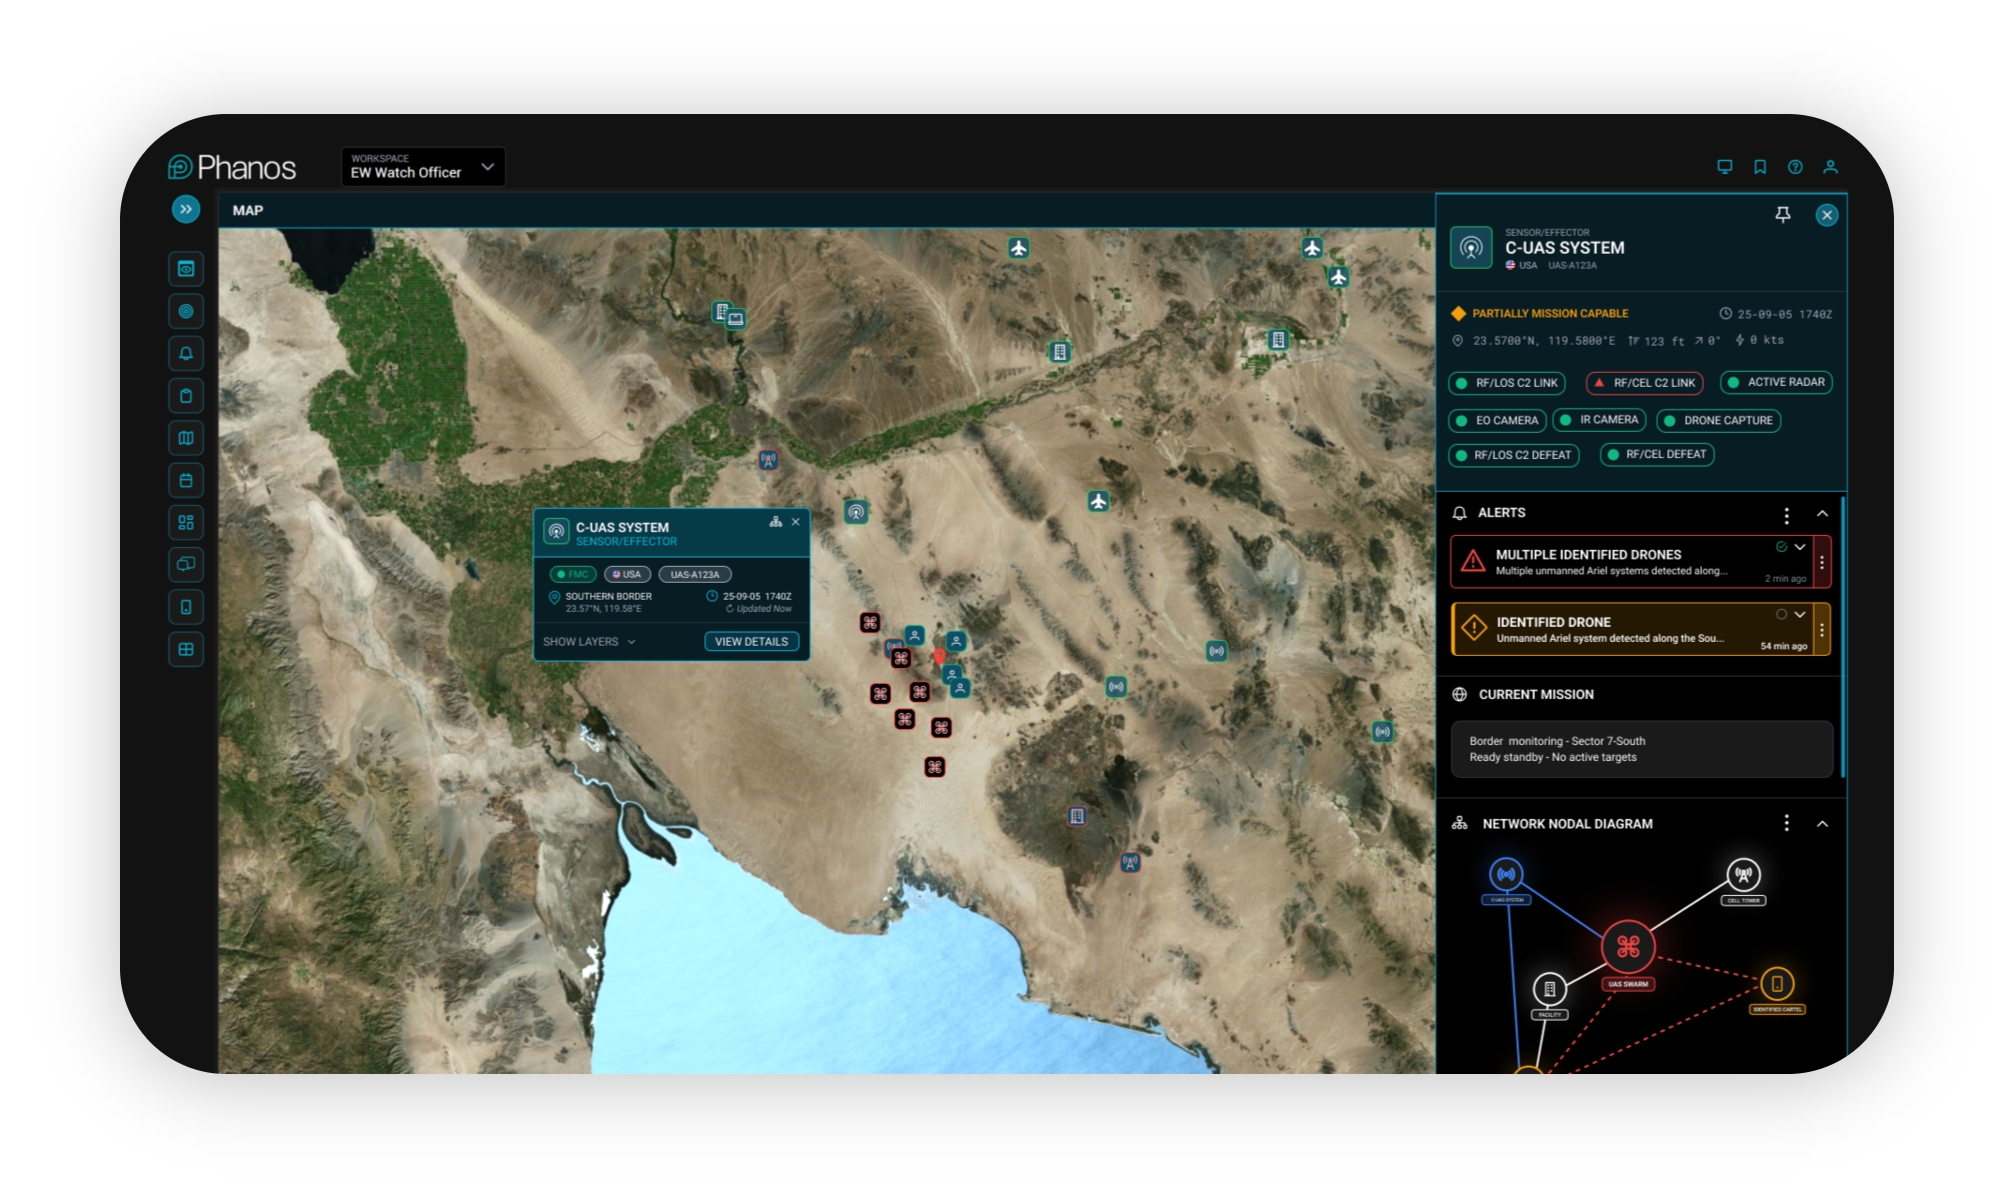Open alerts bell in left sidebar
2014x1200 pixels.
(x=186, y=354)
